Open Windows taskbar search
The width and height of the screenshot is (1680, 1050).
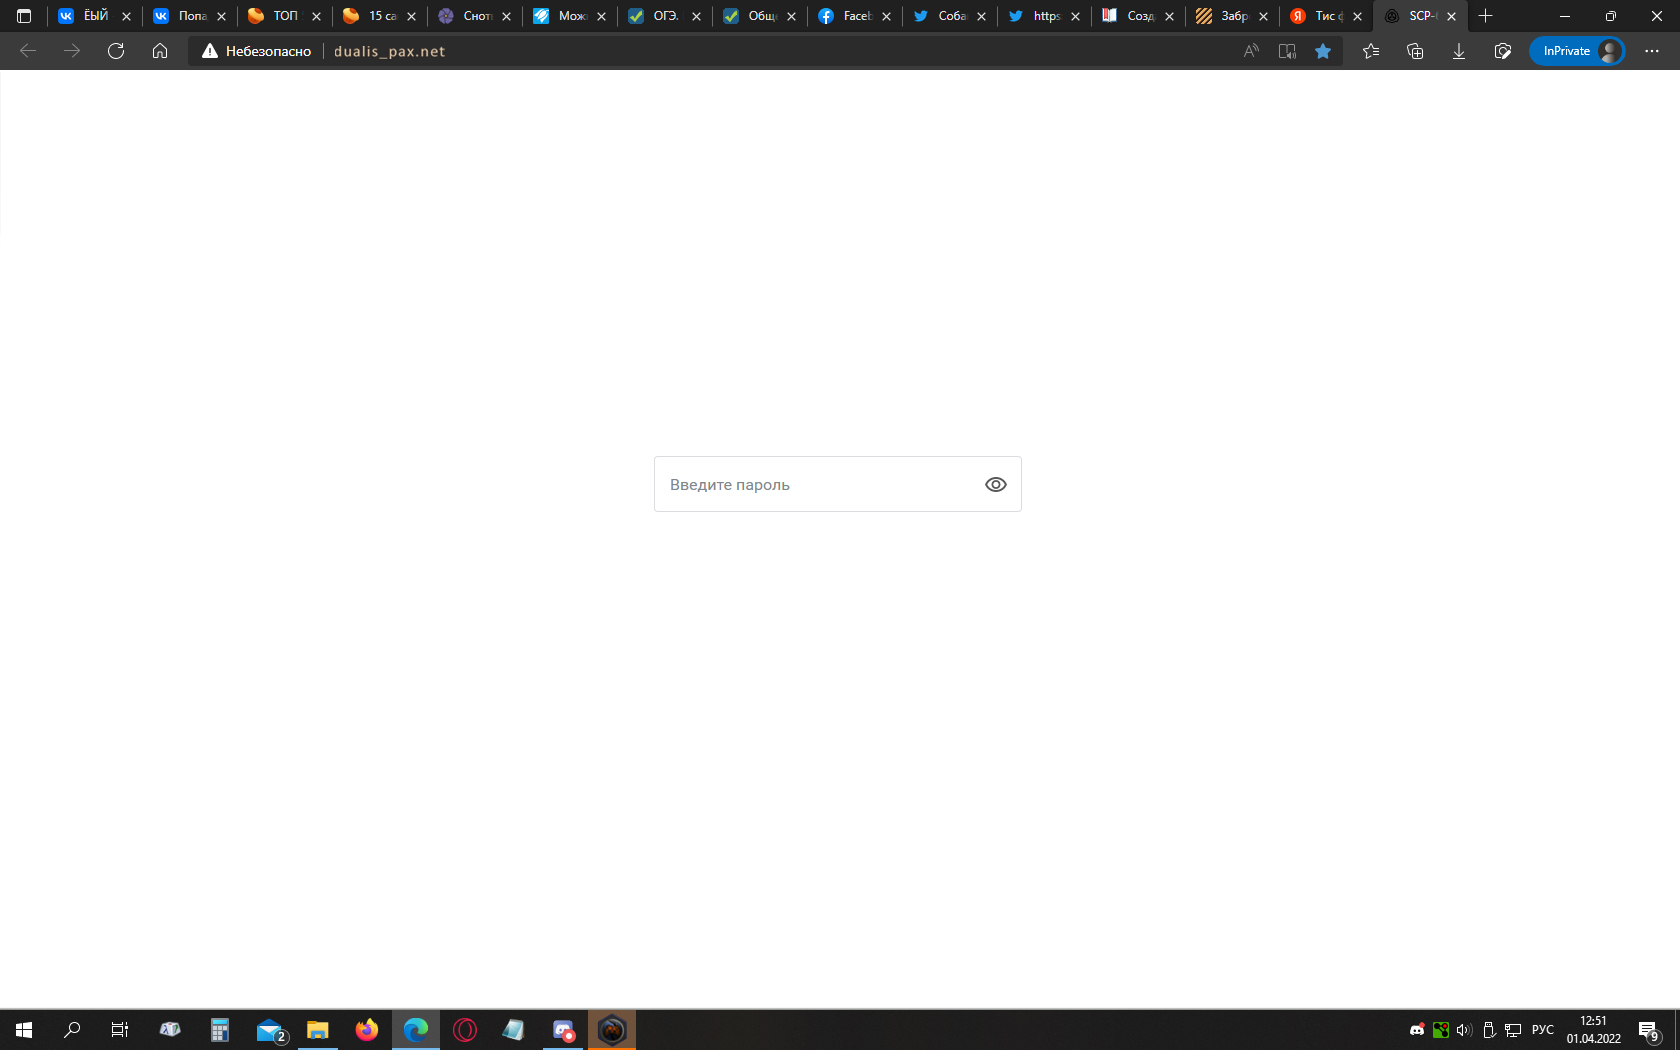(x=72, y=1029)
